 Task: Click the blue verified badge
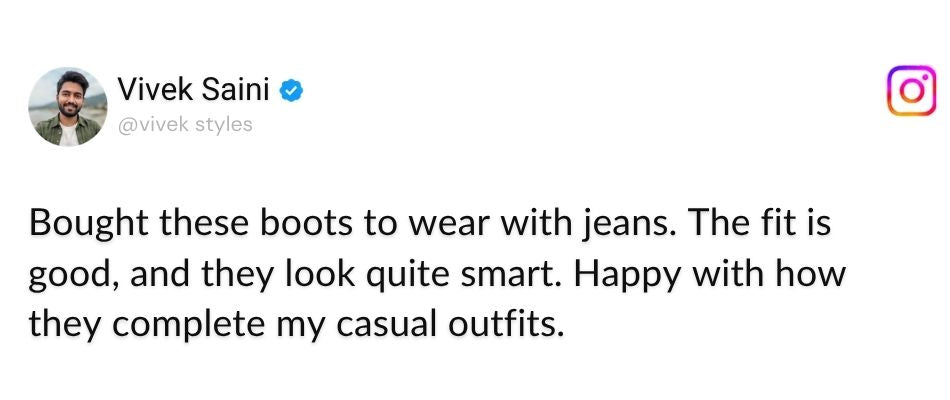[x=291, y=91]
